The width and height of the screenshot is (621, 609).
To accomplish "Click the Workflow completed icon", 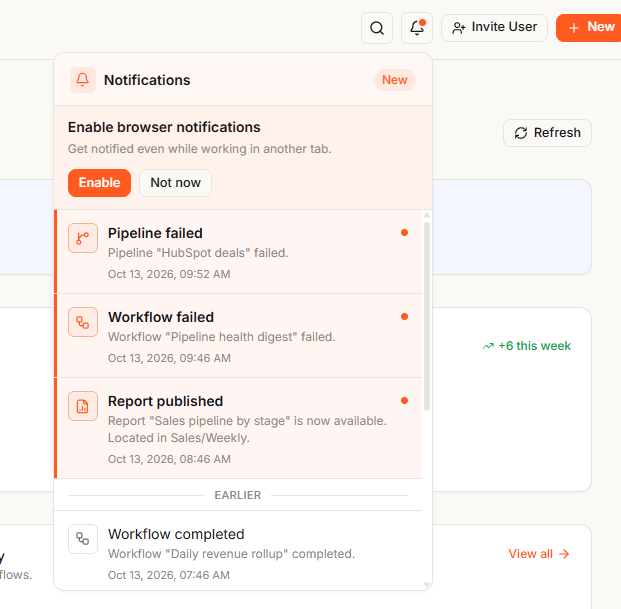I will (83, 539).
